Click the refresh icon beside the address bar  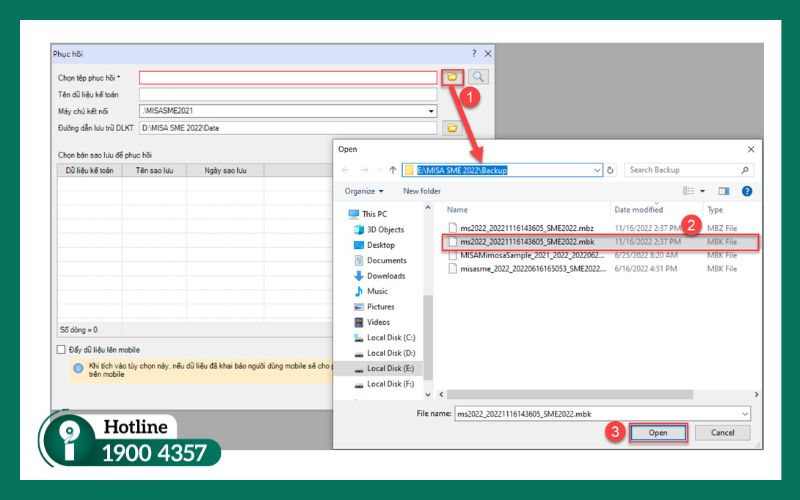click(610, 170)
